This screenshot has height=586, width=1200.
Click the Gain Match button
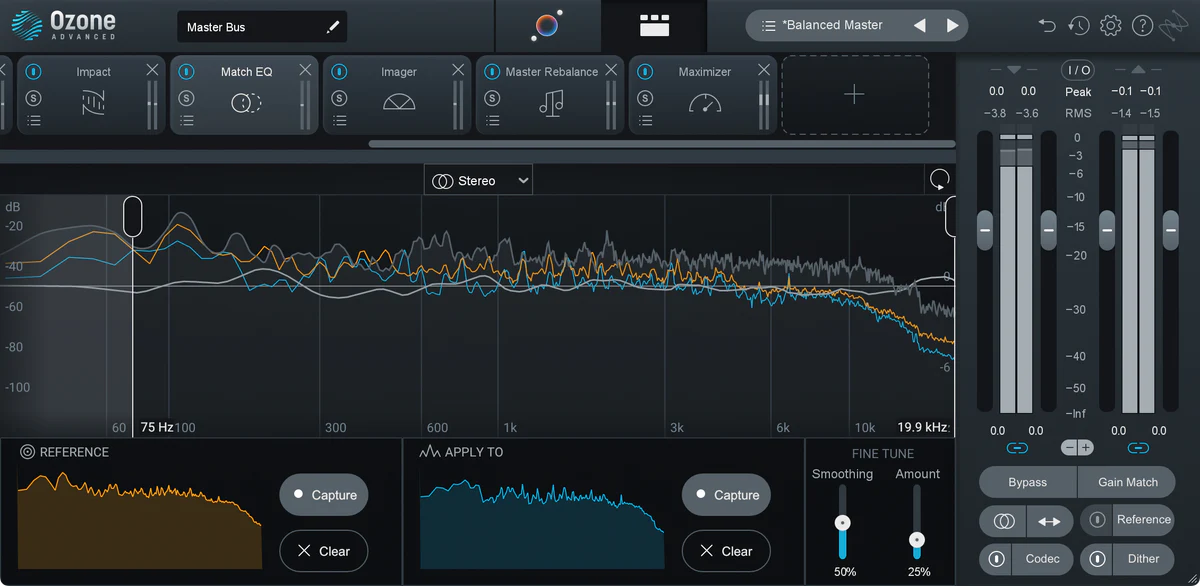1127,482
